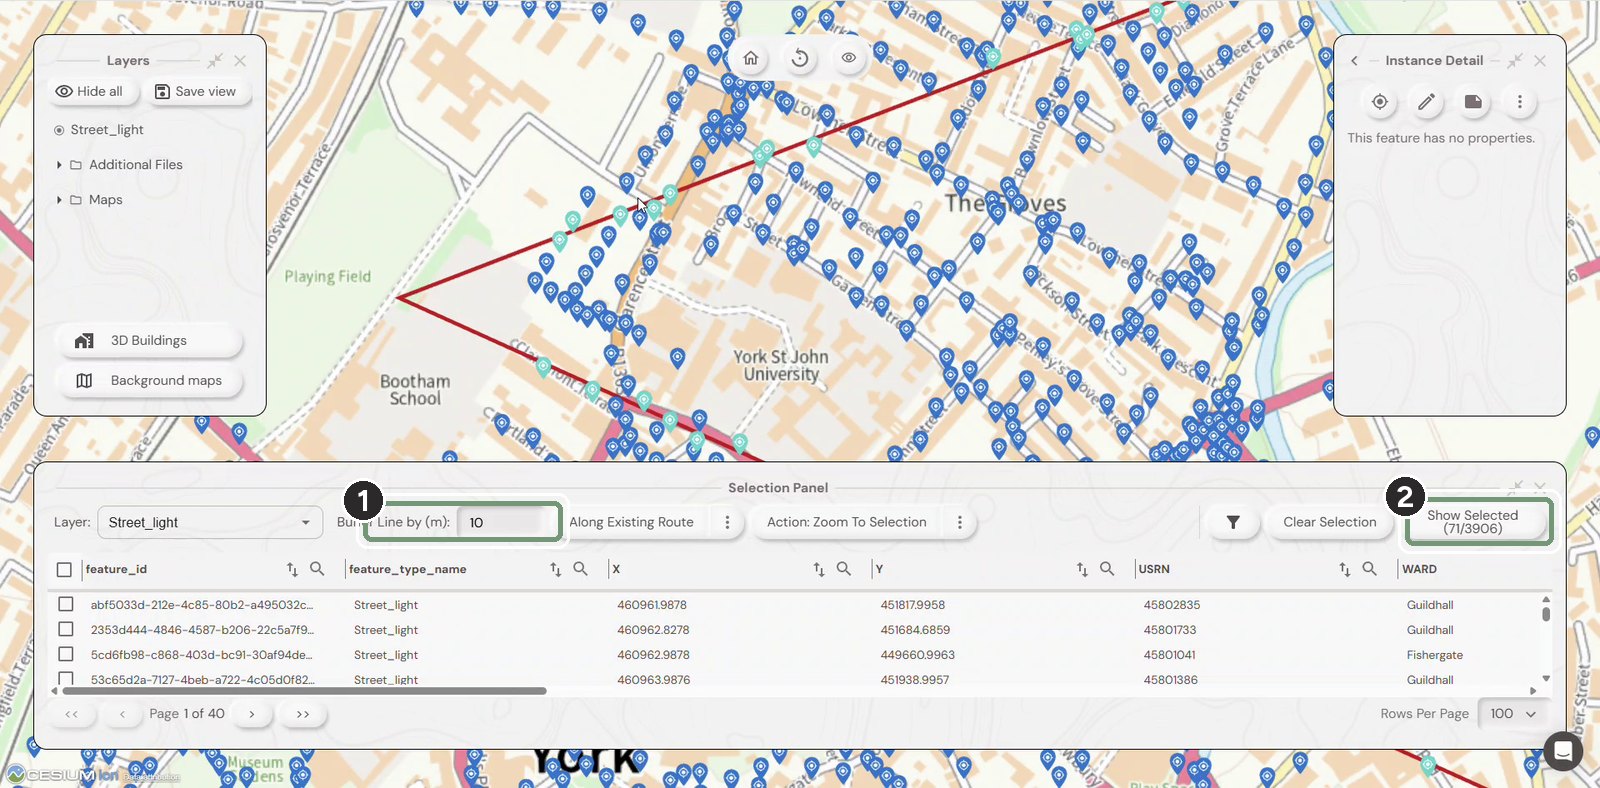
Task: Unpin the Layers panel
Action: click(215, 61)
